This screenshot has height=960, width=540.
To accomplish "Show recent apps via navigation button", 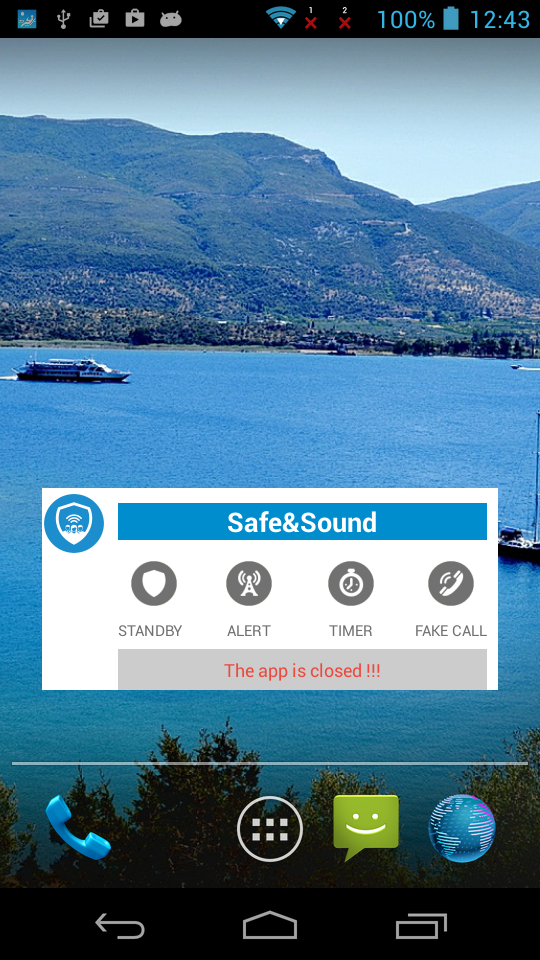I will point(421,925).
